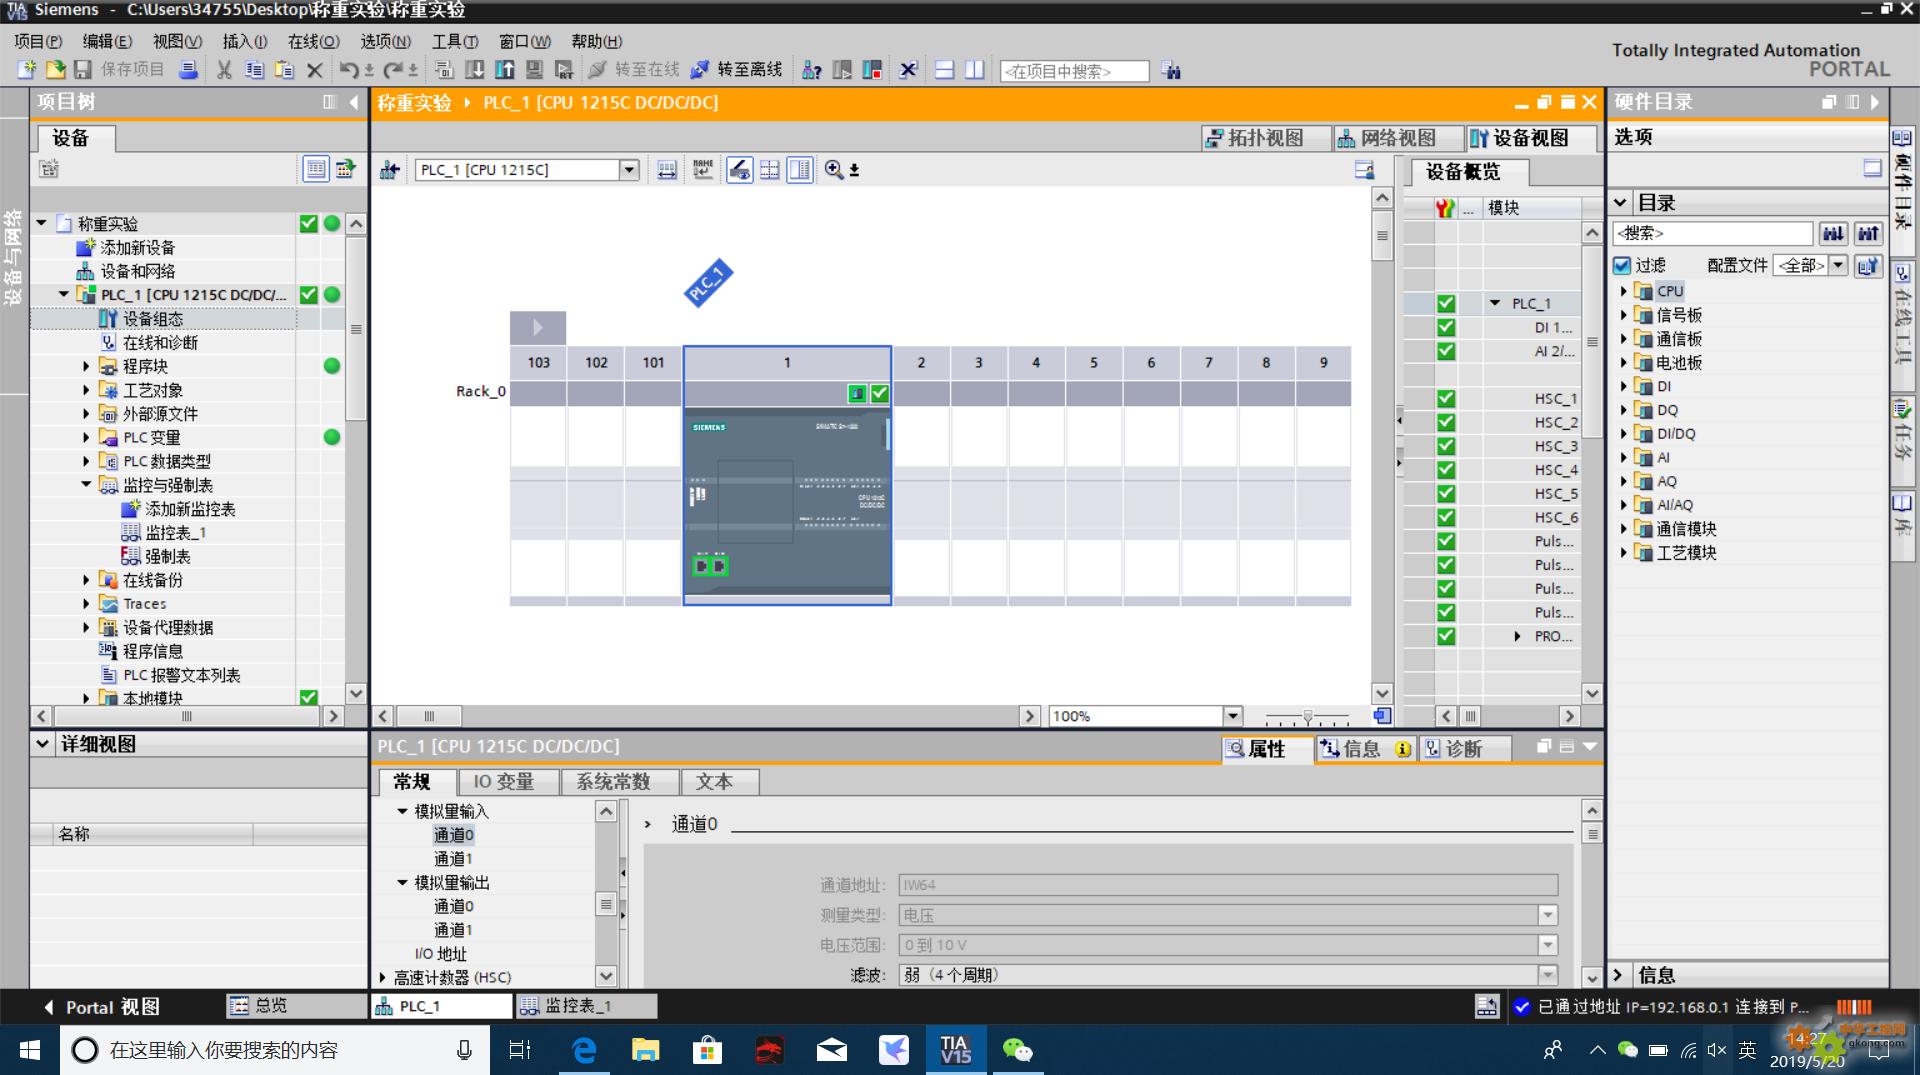The width and height of the screenshot is (1920, 1075).
Task: Select 通道1 under 模拟量输入
Action: coord(453,859)
